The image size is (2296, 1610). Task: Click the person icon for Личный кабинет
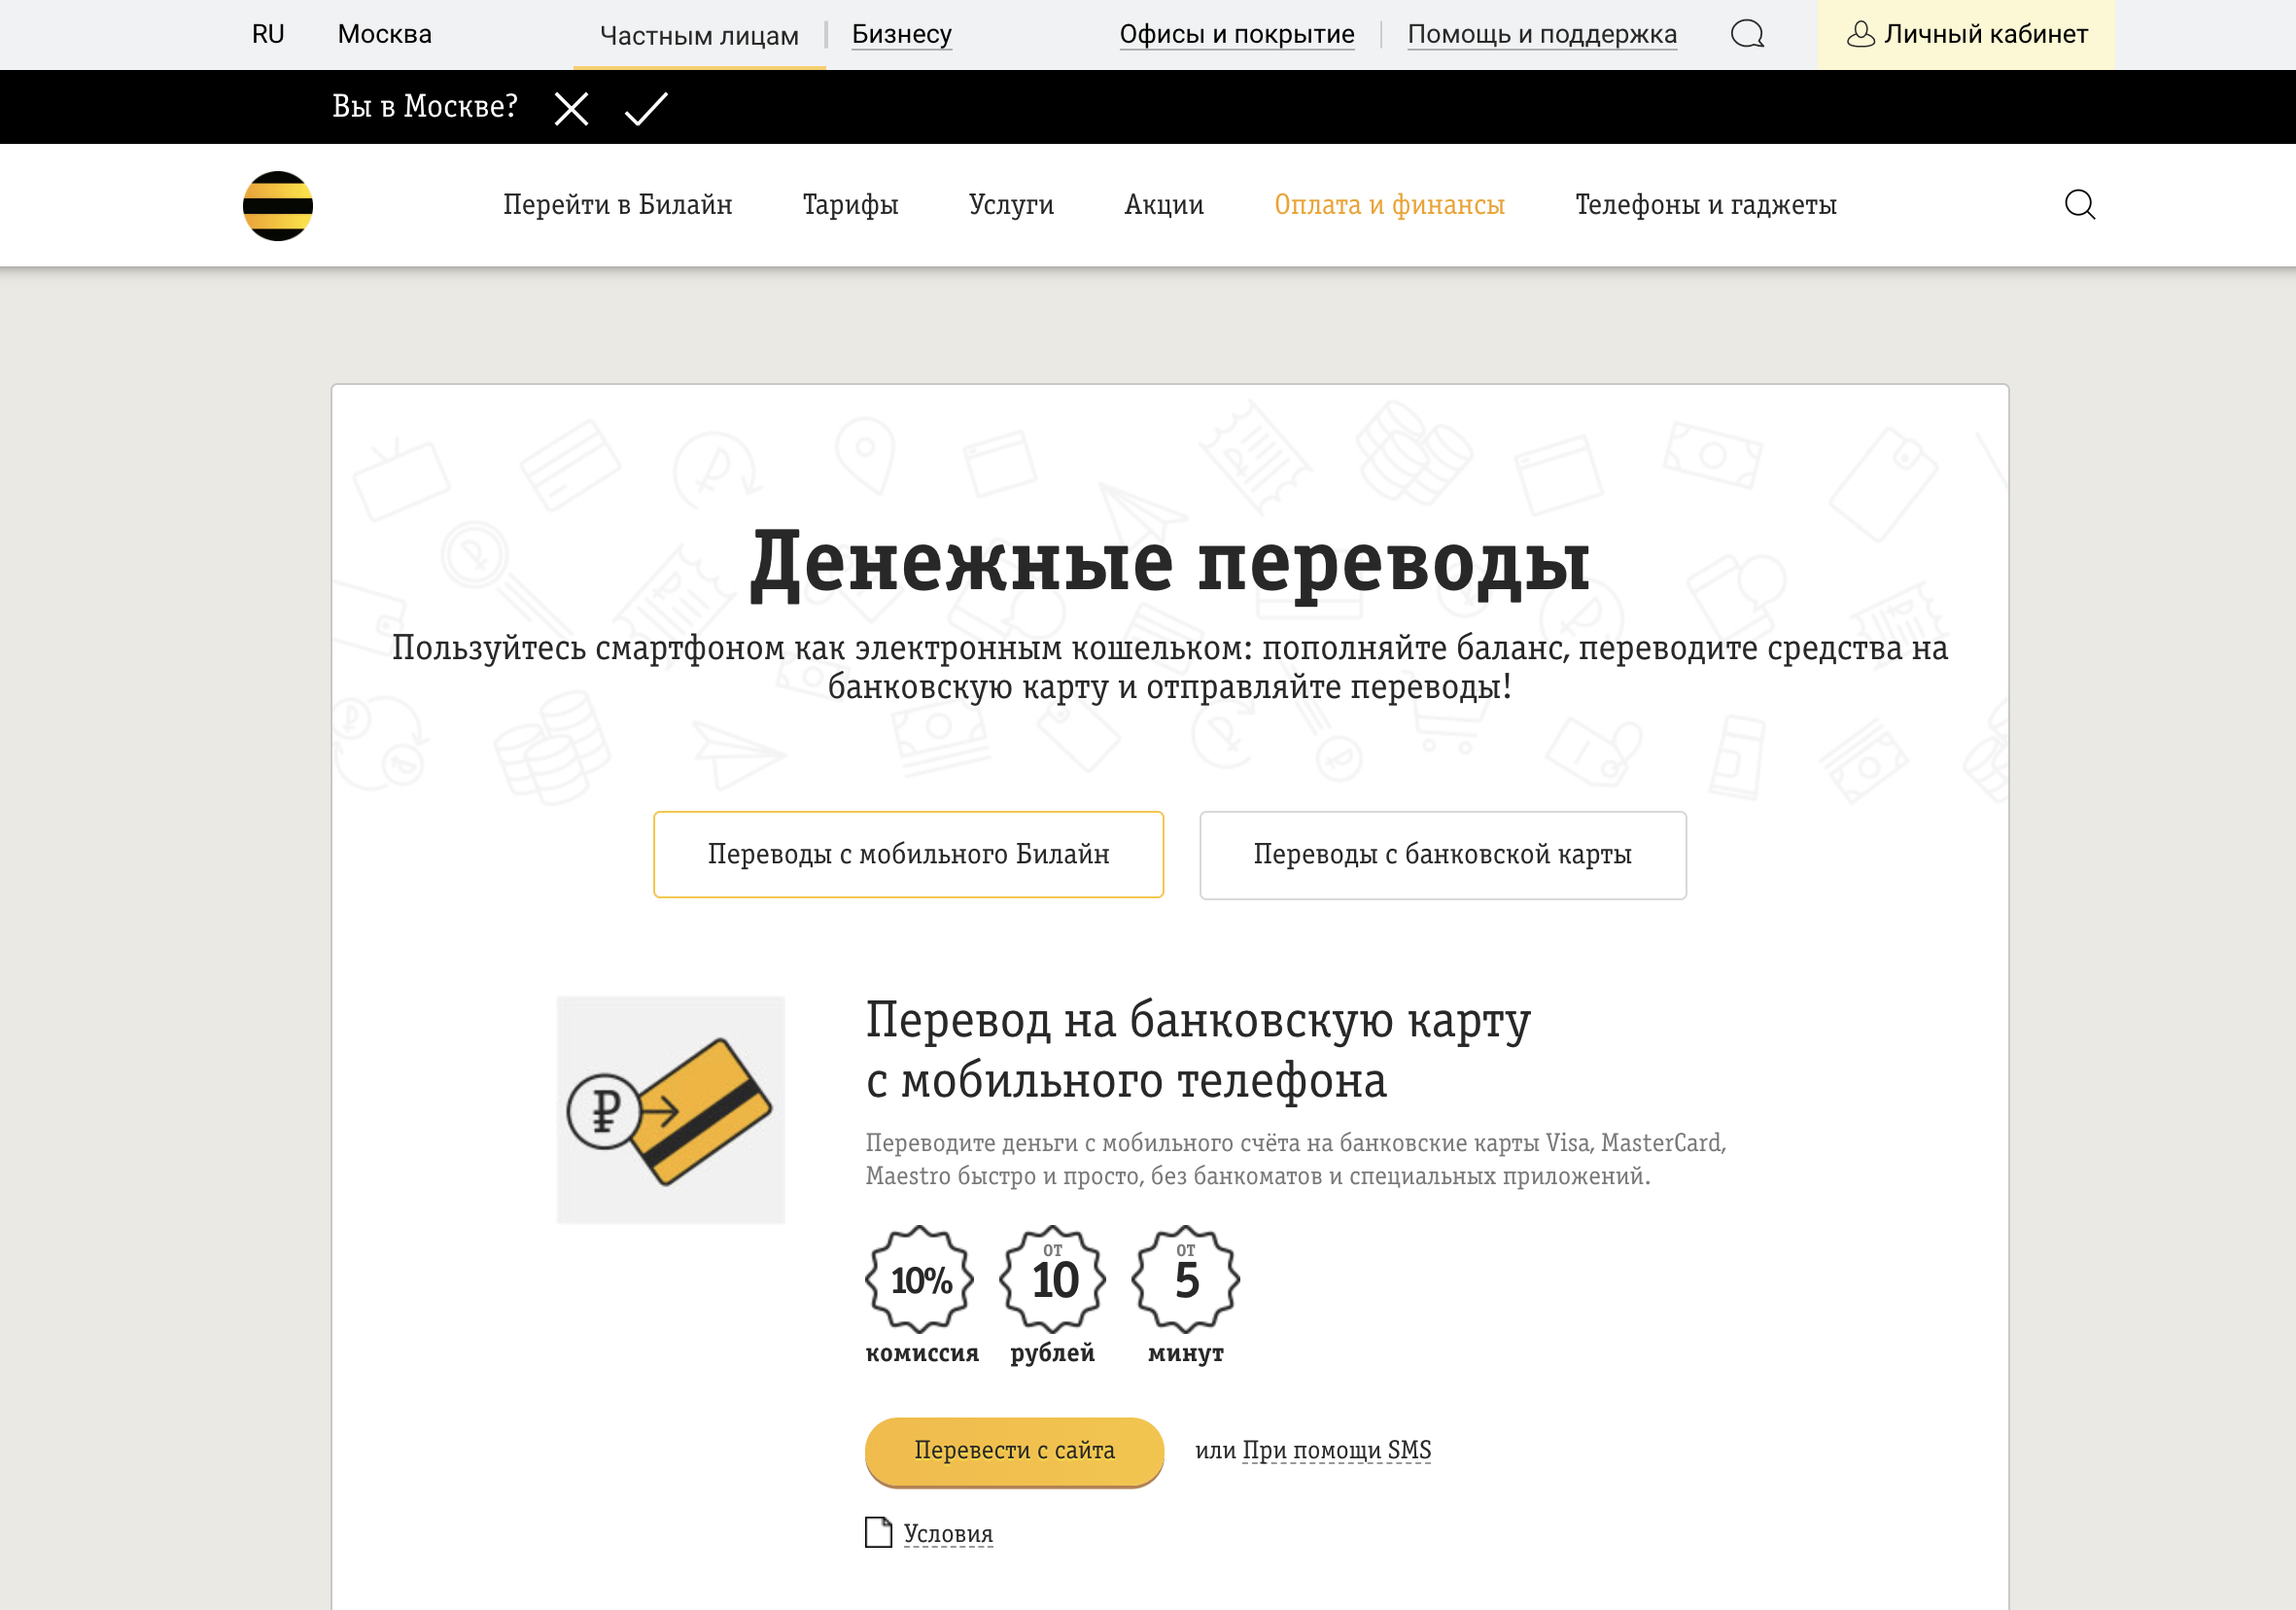point(1861,33)
